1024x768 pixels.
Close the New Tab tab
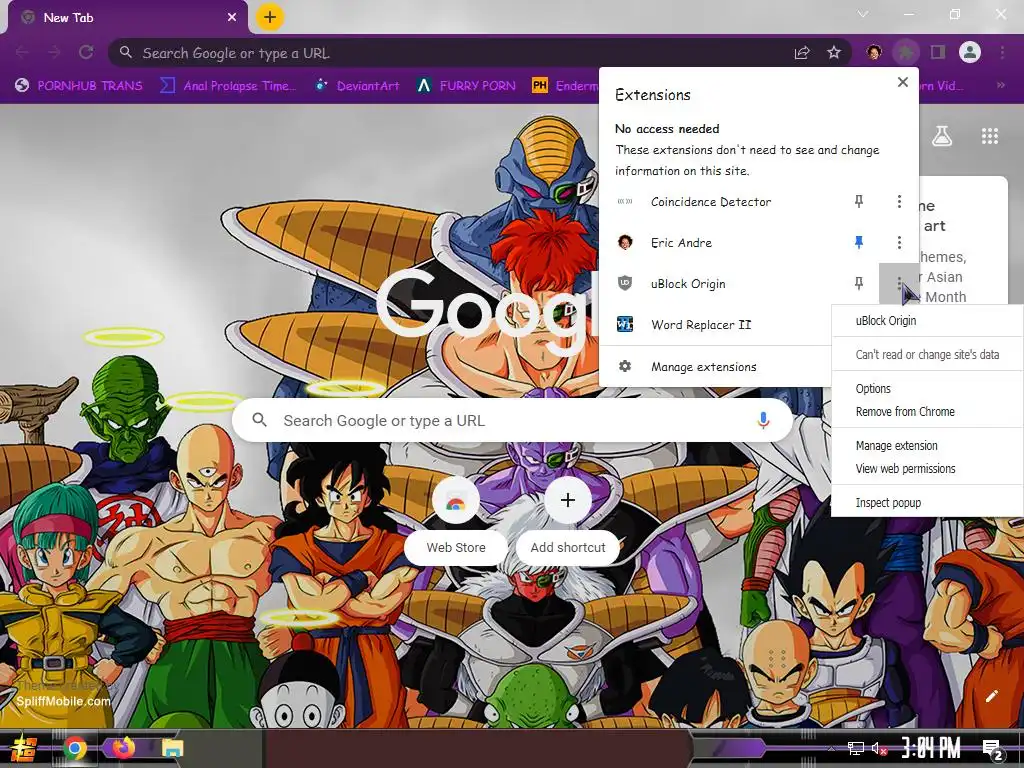[x=232, y=18]
